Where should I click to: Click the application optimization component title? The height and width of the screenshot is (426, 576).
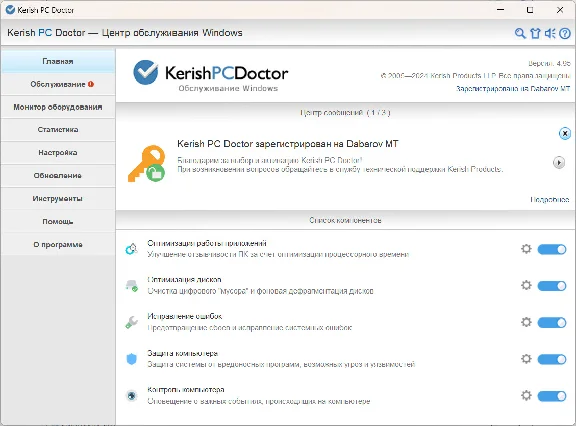[x=207, y=243]
